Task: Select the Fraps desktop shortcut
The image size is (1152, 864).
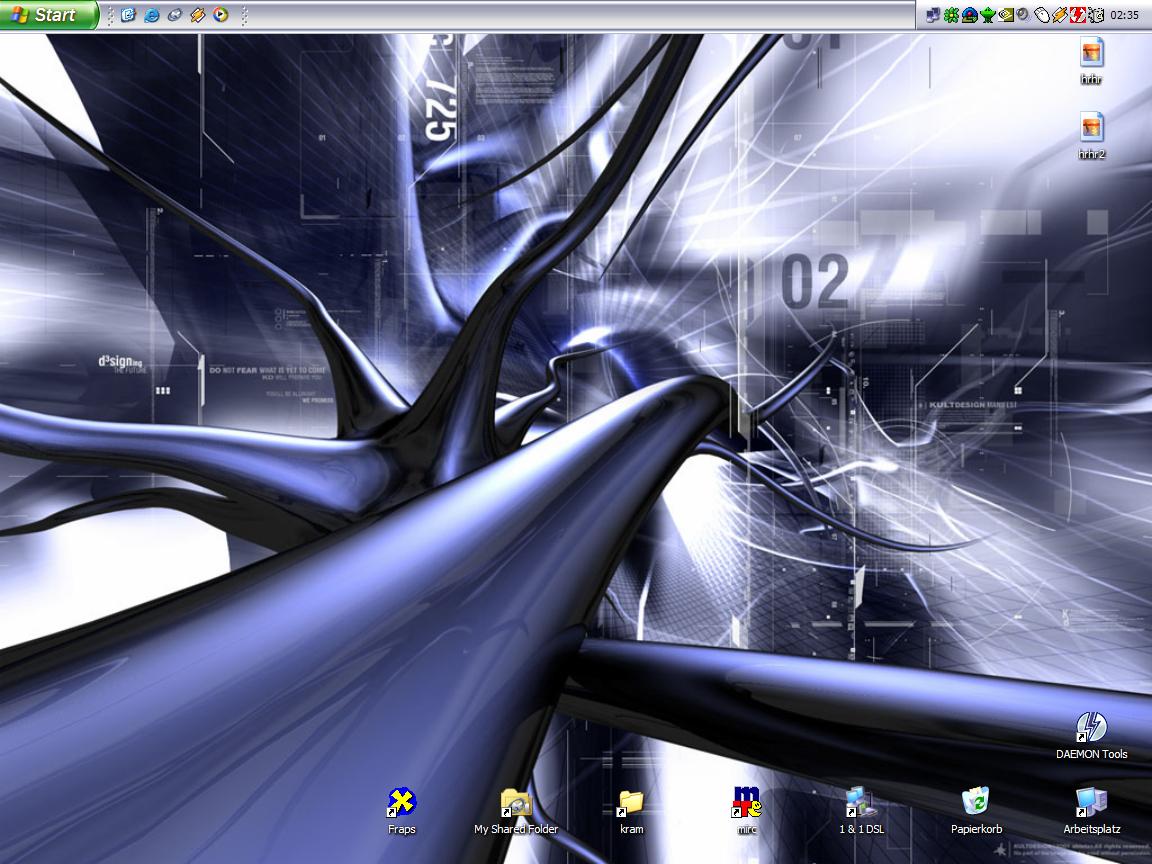Action: tap(401, 803)
